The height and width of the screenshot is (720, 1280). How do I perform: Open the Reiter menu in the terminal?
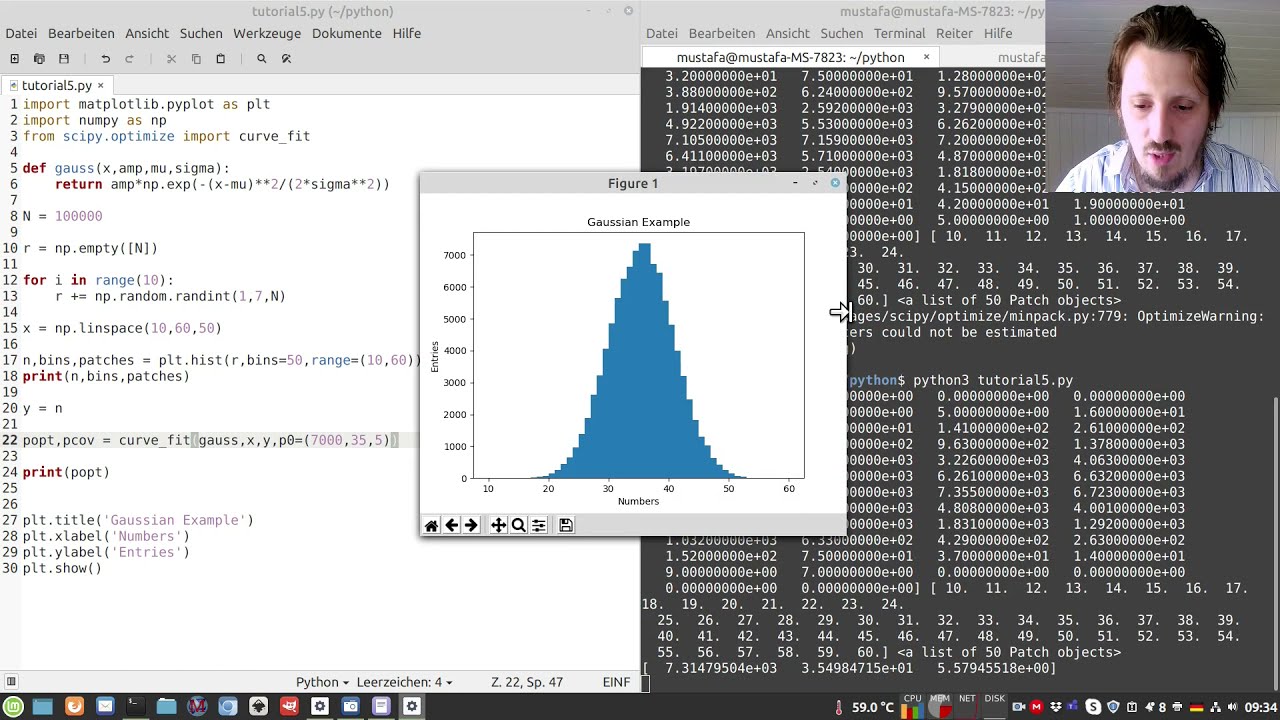[x=954, y=33]
